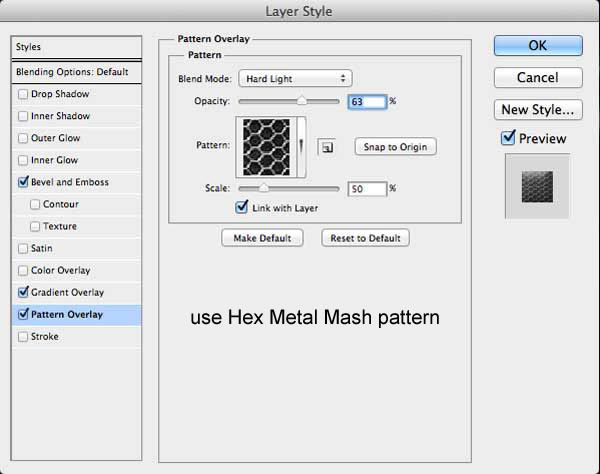The image size is (600, 474).
Task: Open Drop Shadow settings label
Action: coord(60,94)
